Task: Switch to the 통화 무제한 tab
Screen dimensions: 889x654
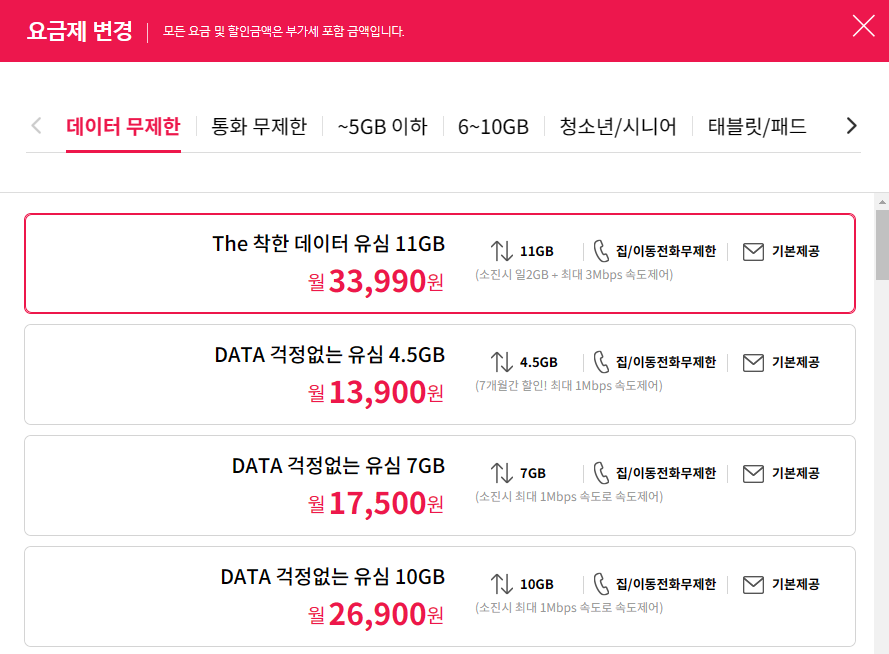Action: [x=259, y=126]
